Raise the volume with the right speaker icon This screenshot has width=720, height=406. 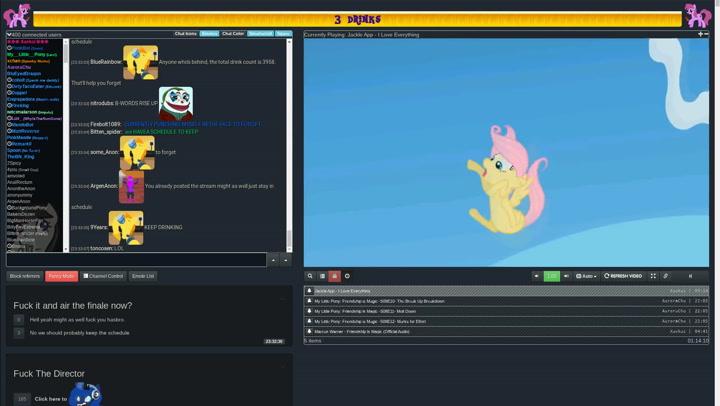(x=566, y=276)
